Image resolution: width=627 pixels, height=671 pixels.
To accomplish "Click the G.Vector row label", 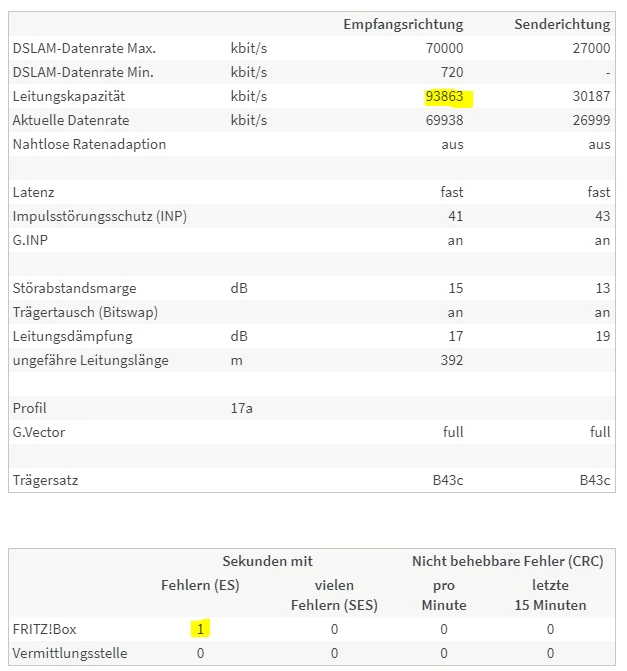I will click(x=39, y=432).
